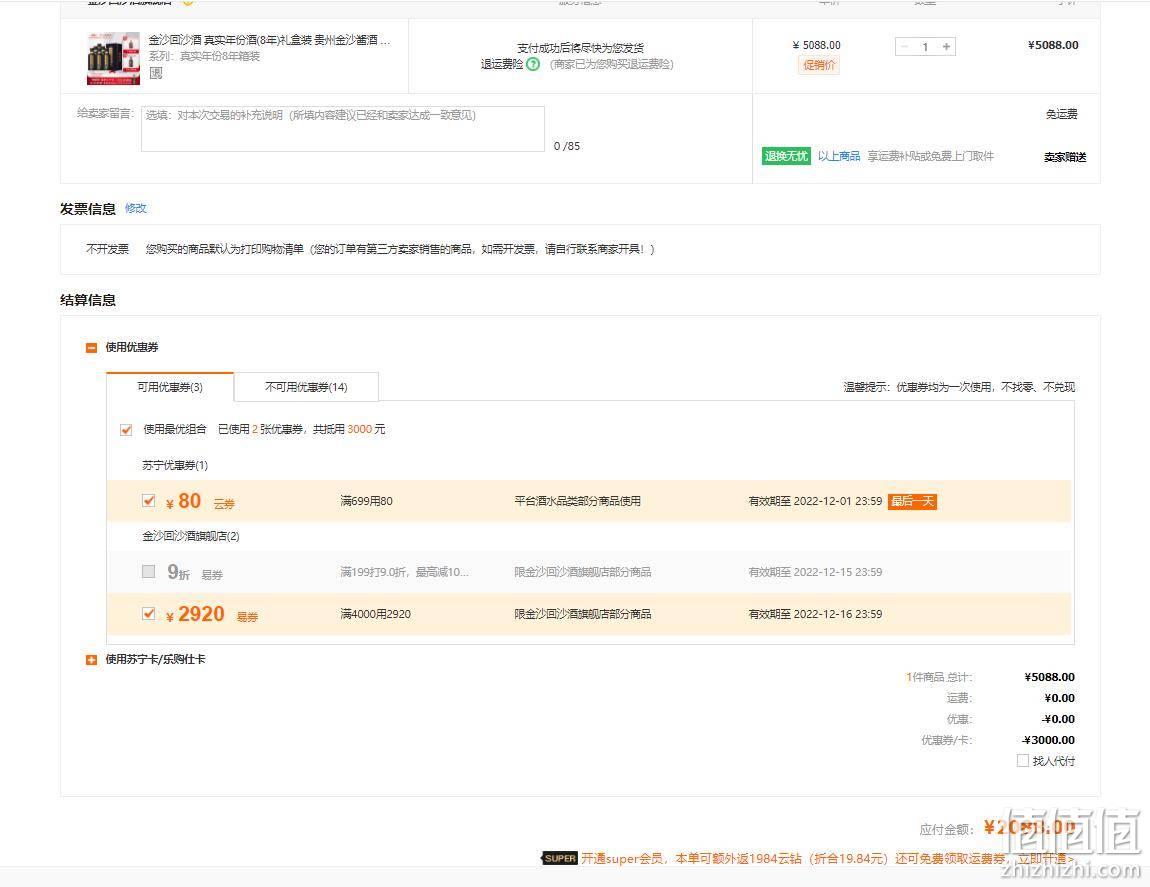Focus the 给卖家留言 message box
The height and width of the screenshot is (887, 1150).
(343, 129)
